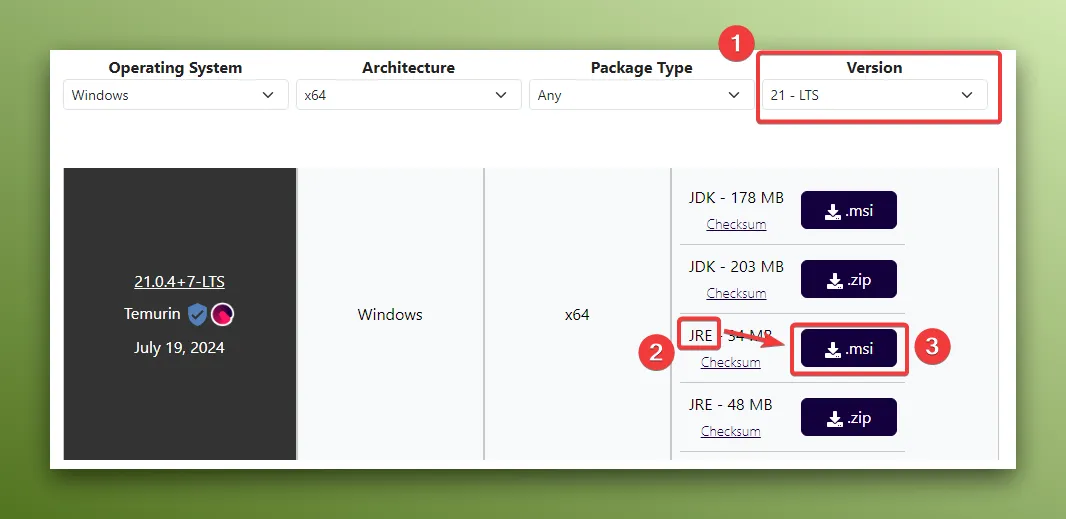Open Checksum link under JDK - 203 MB

pyautogui.click(x=736, y=293)
